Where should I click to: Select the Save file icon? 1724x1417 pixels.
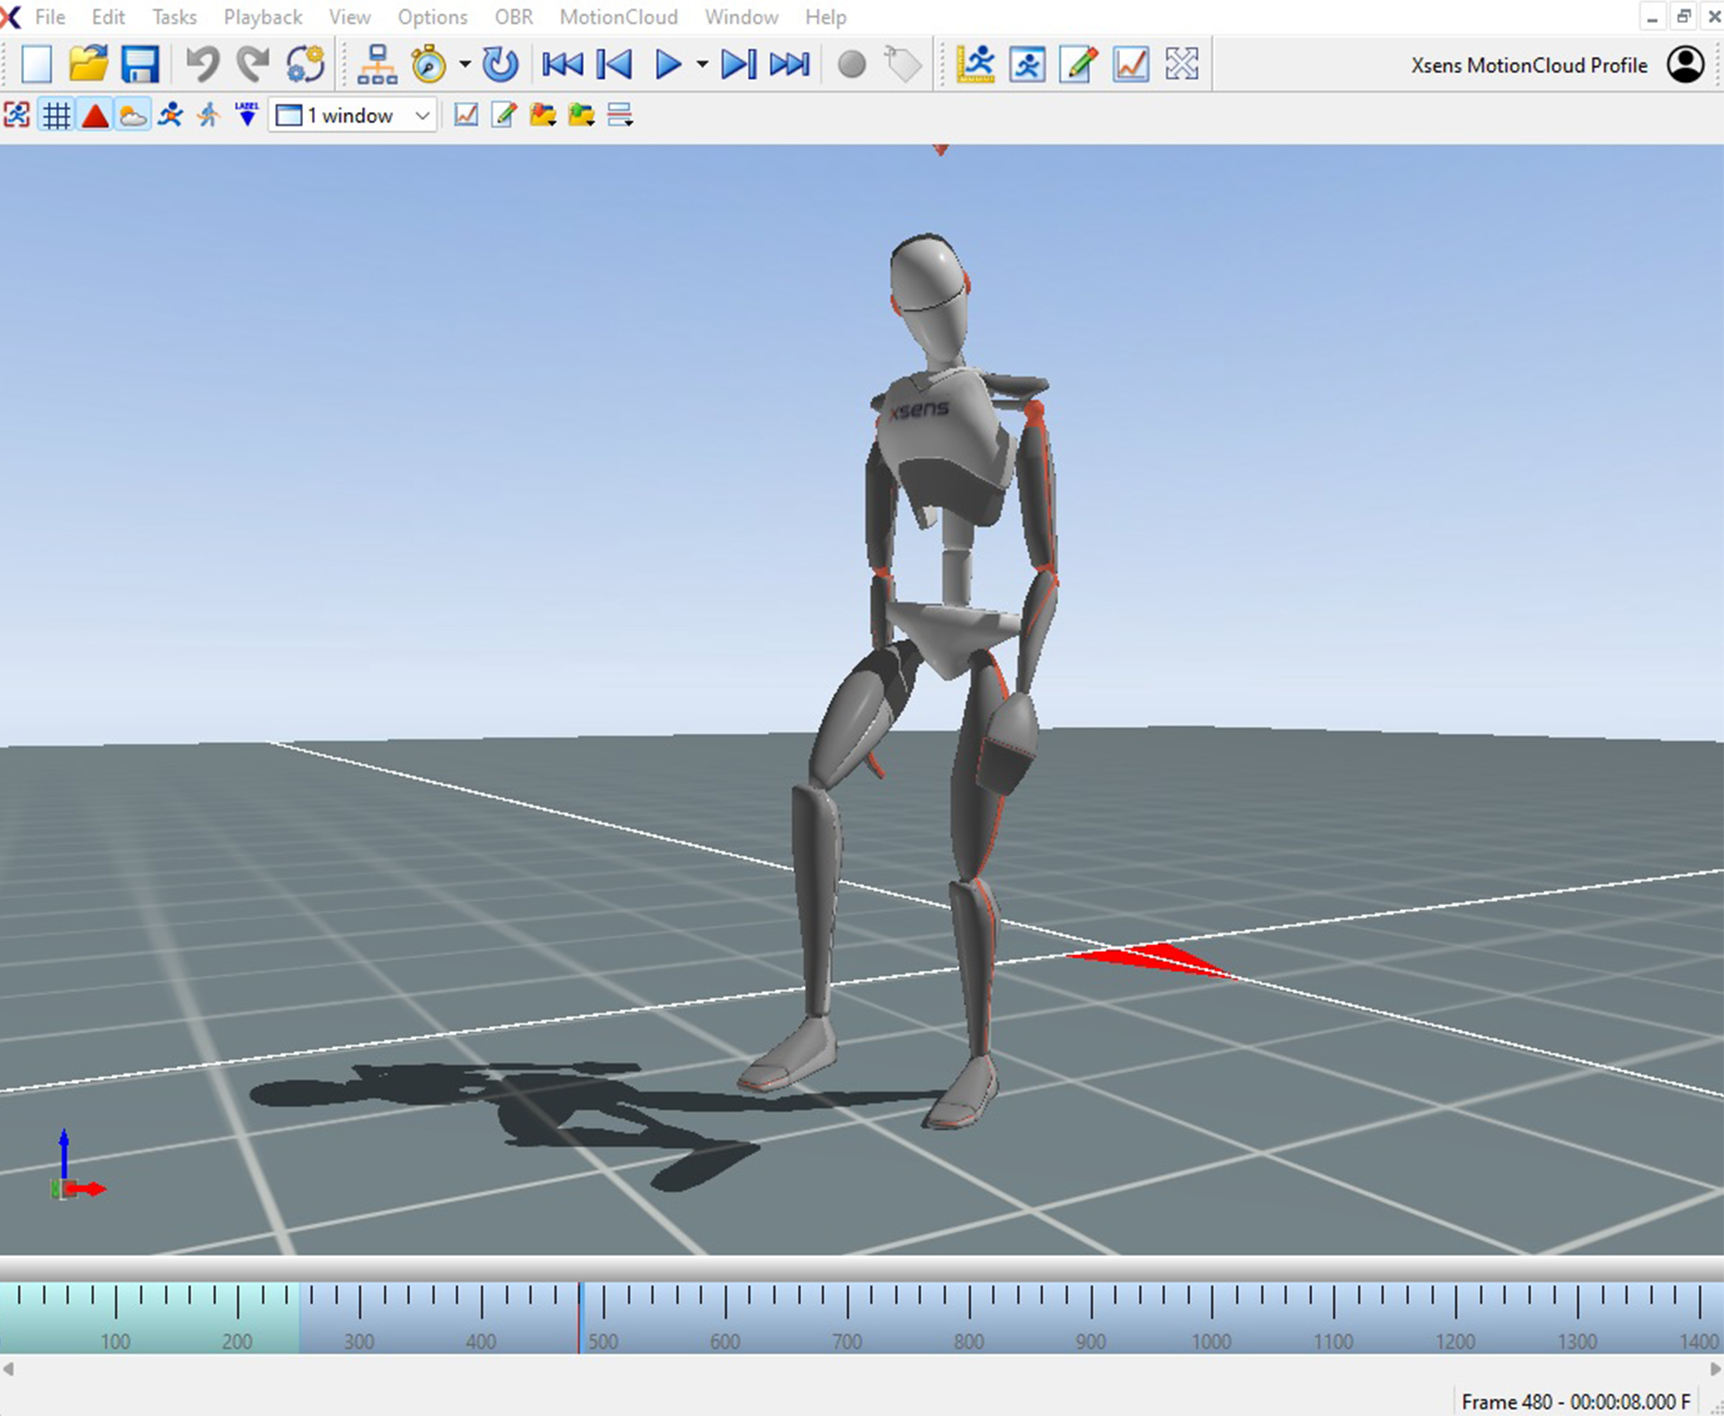tap(140, 63)
